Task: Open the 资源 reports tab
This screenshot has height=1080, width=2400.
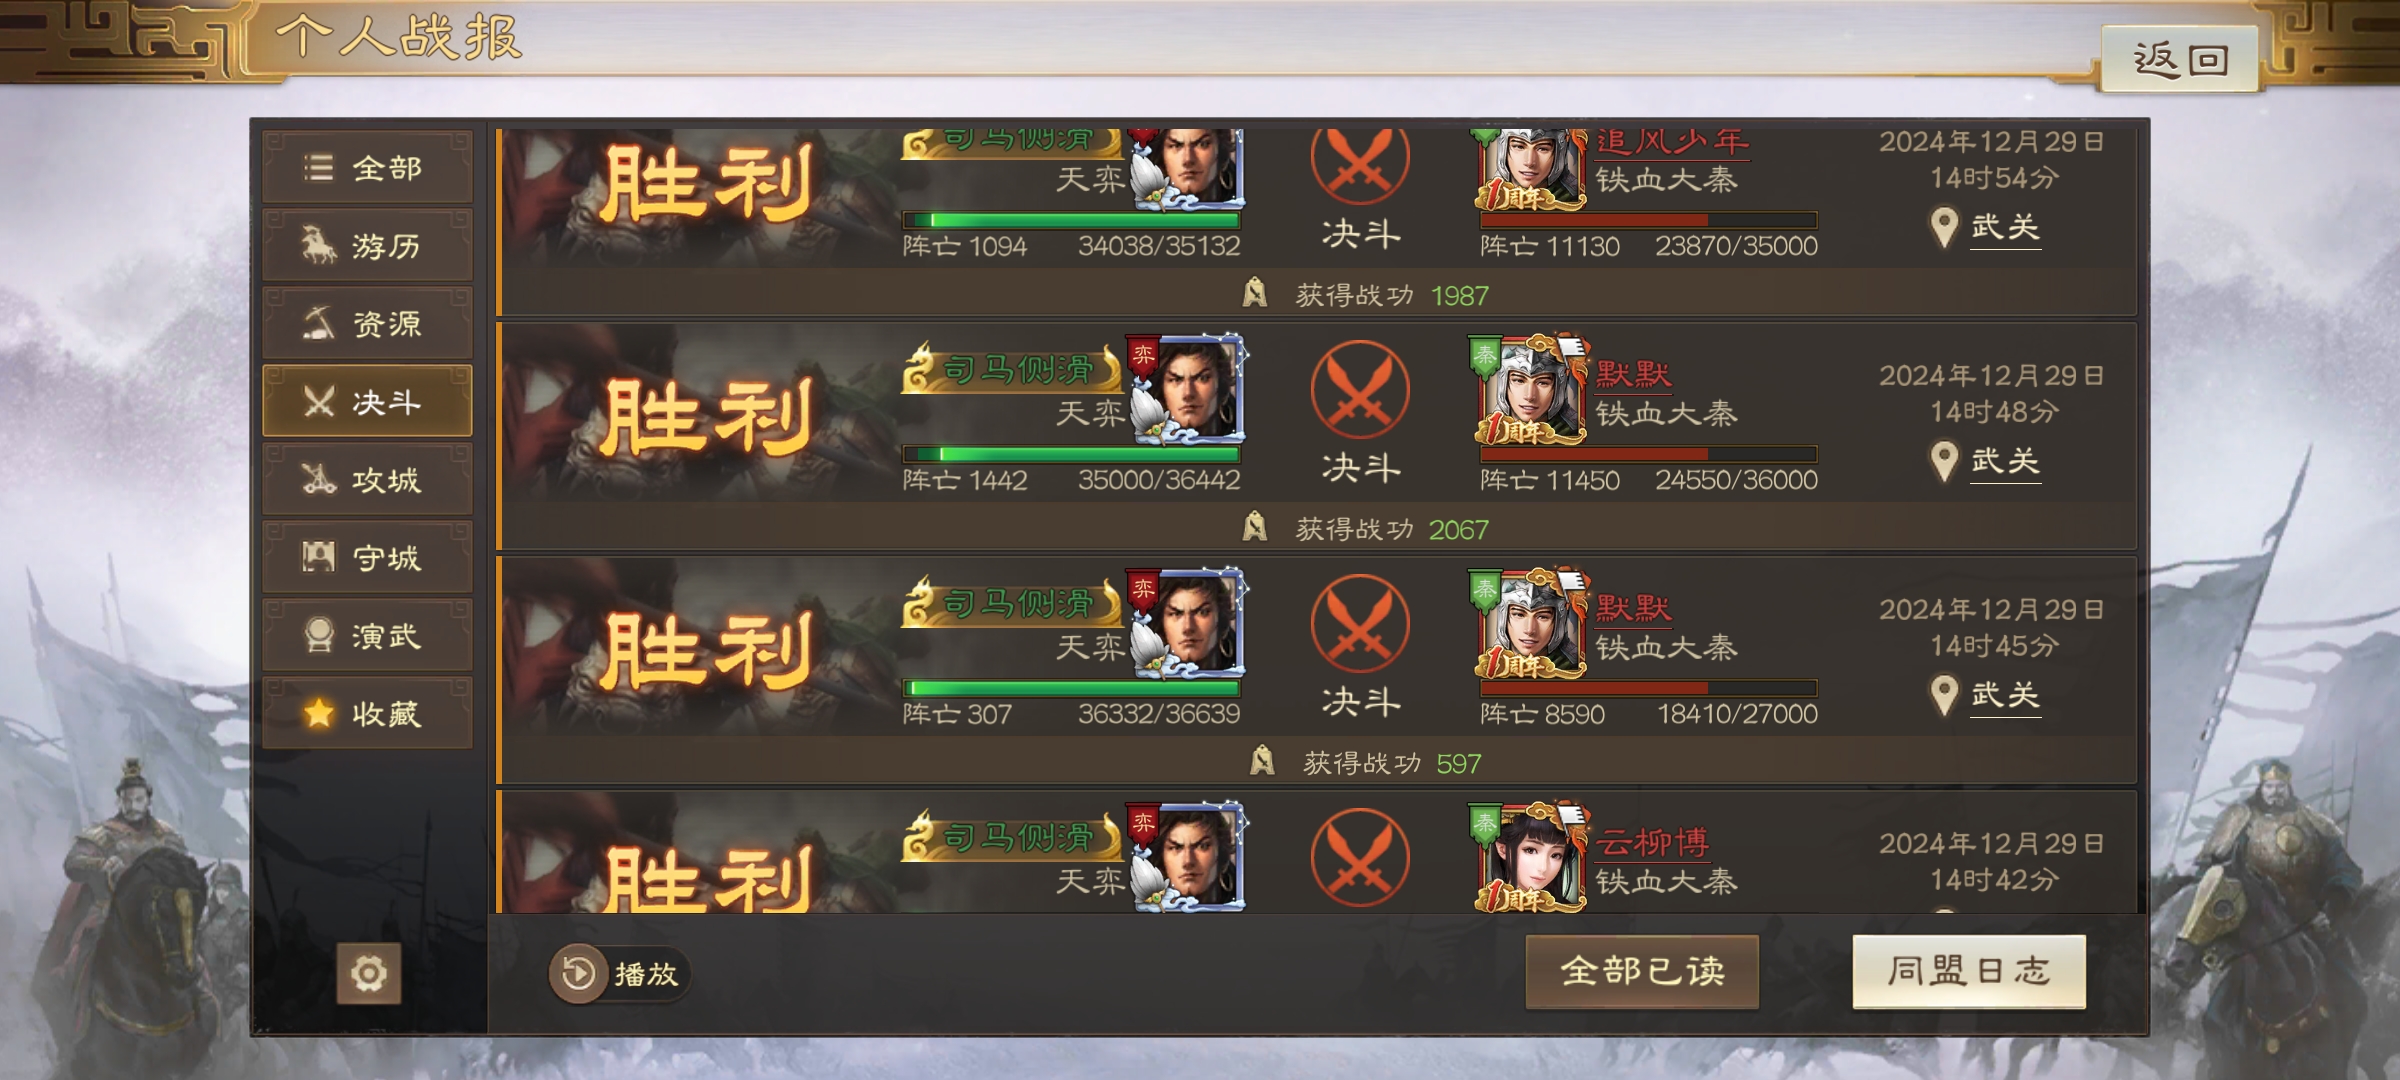Action: [x=367, y=323]
